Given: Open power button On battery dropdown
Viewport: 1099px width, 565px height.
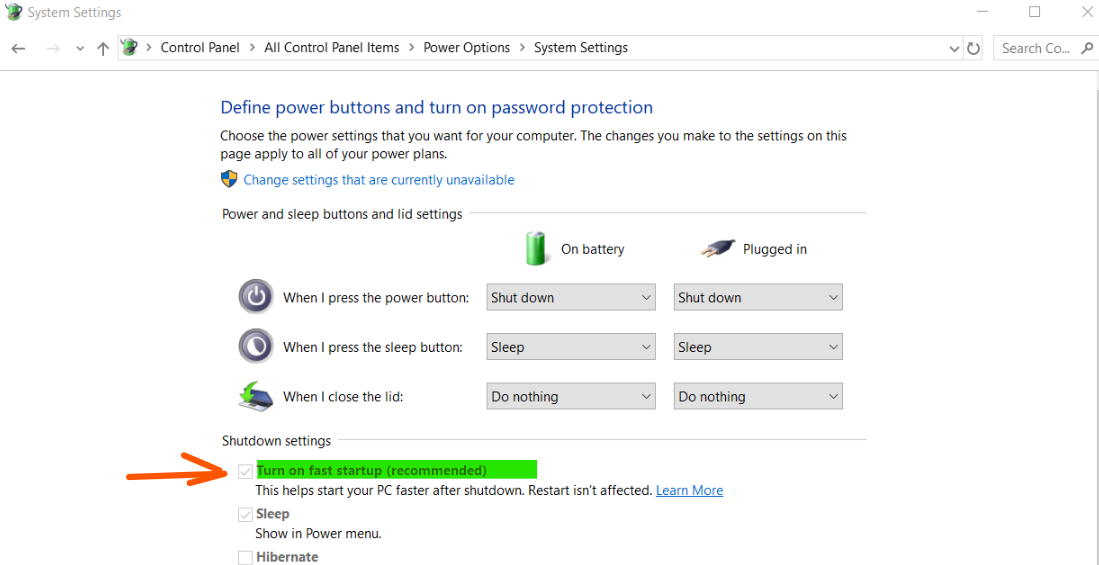Looking at the screenshot, I should click(571, 297).
